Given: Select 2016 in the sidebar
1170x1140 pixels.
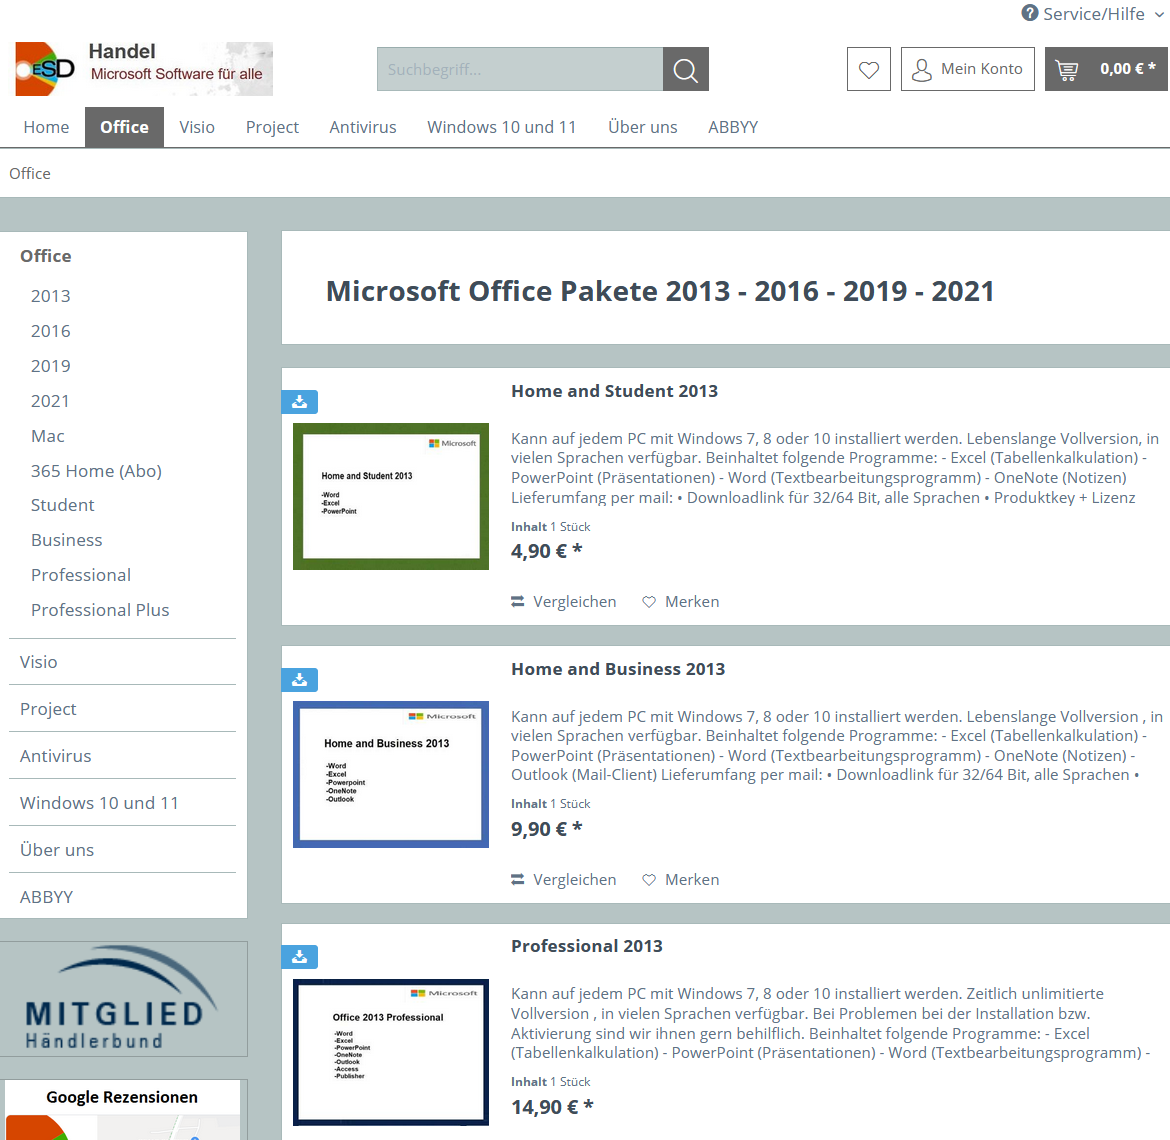Looking at the screenshot, I should tap(51, 331).
